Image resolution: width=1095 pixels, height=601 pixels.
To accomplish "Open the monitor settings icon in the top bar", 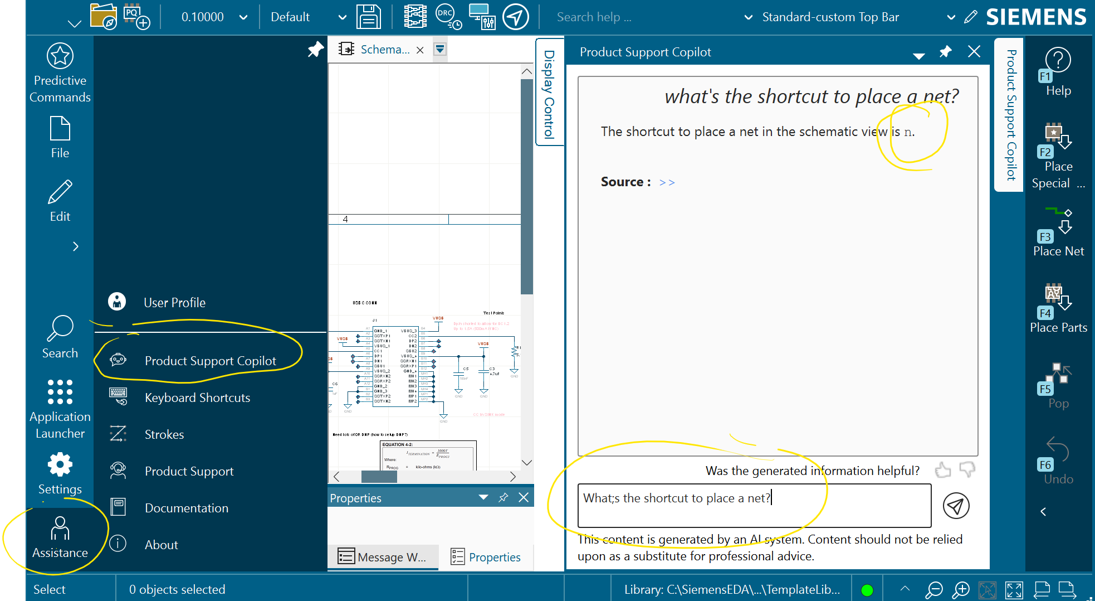I will (482, 16).
